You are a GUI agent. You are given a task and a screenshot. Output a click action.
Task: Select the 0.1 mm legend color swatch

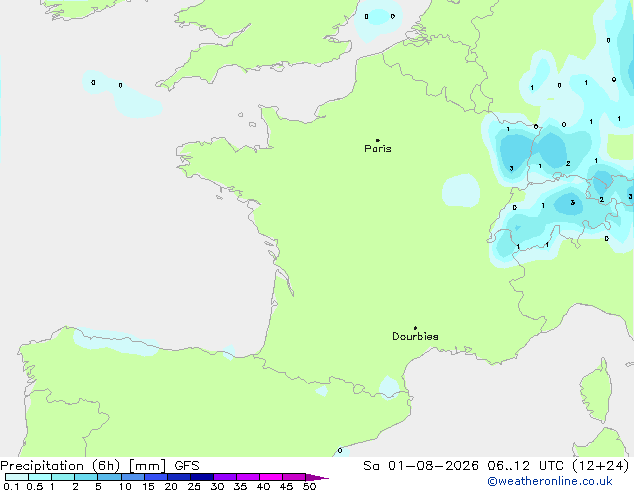pos(17,477)
